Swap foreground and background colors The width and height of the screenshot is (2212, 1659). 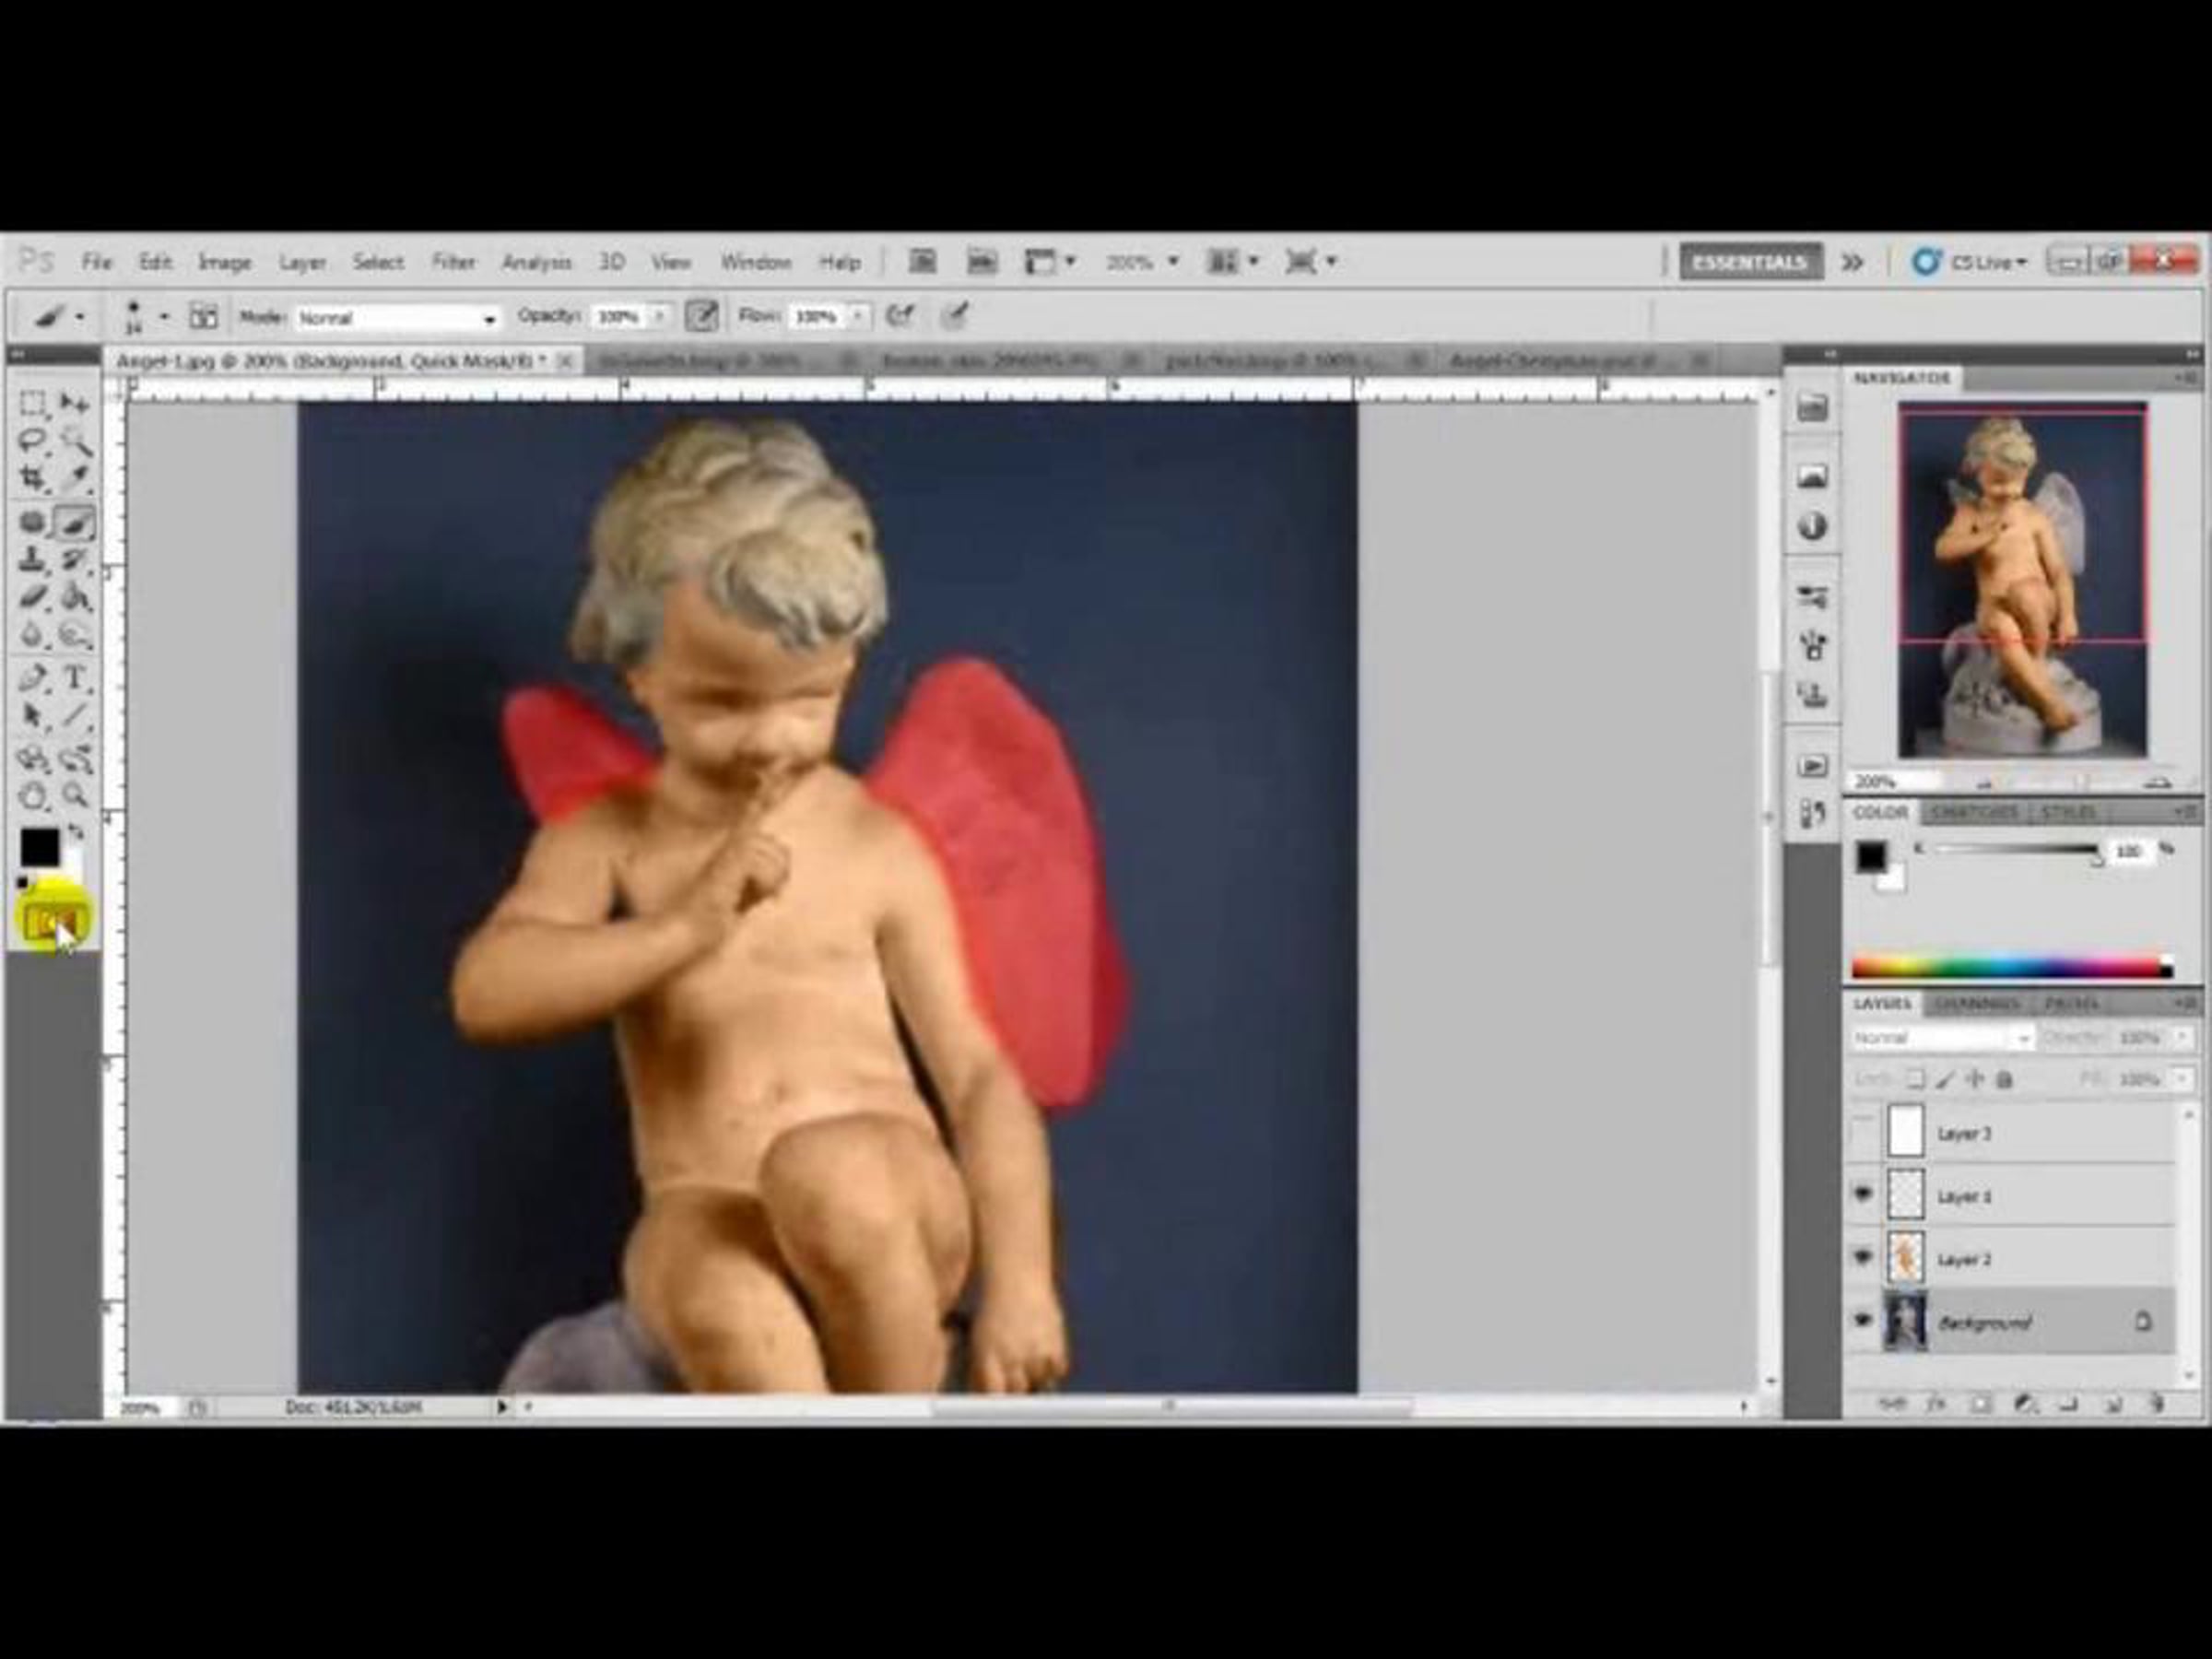[x=76, y=831]
